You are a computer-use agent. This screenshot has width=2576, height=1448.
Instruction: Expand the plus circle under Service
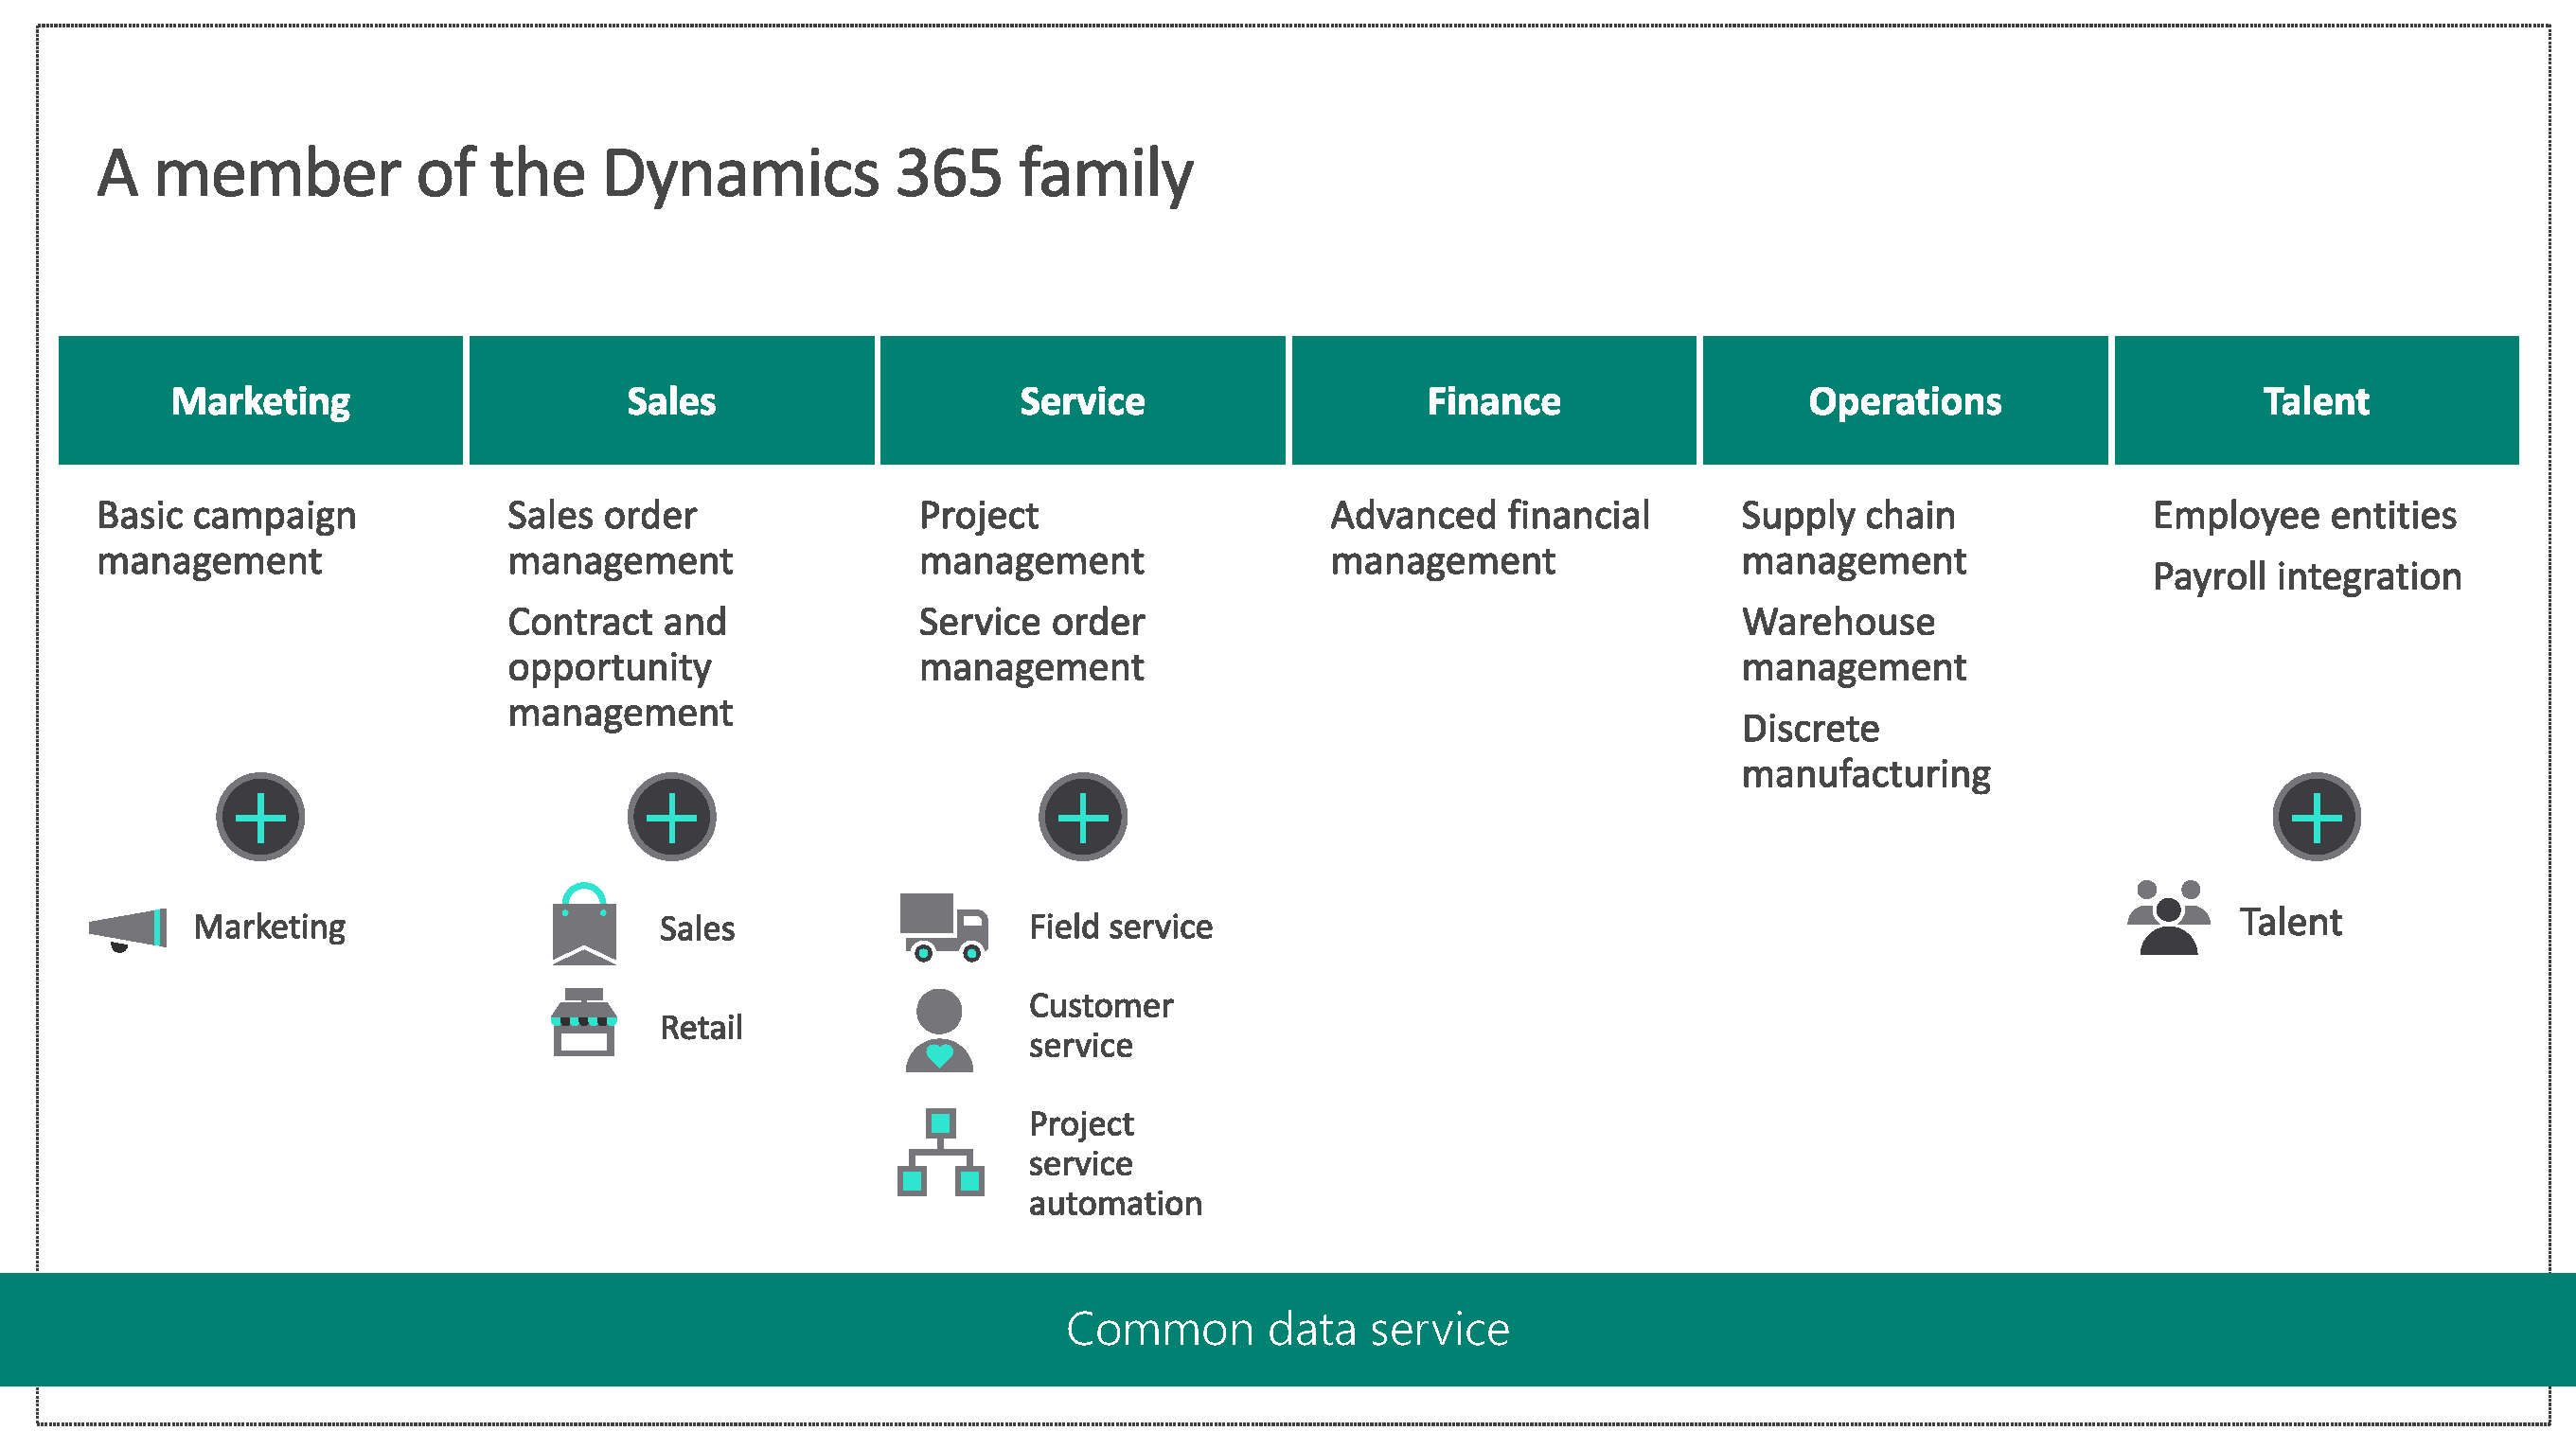point(1082,817)
